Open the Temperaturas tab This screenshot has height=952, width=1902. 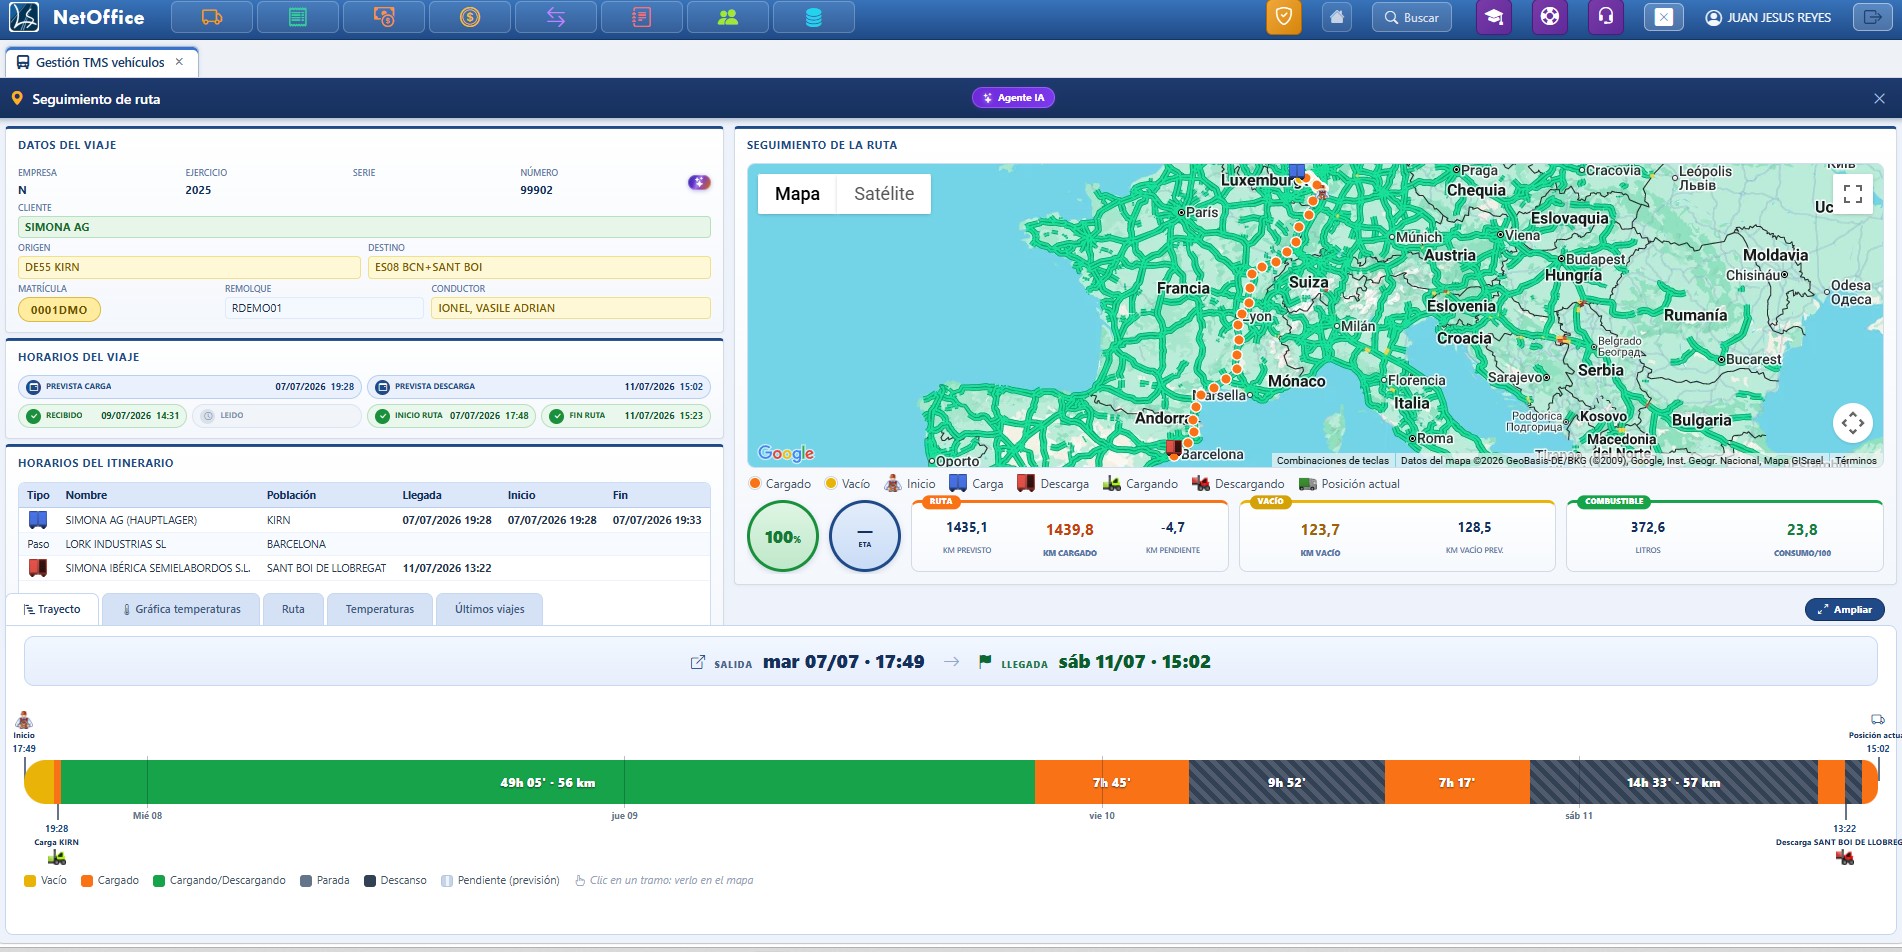[380, 609]
